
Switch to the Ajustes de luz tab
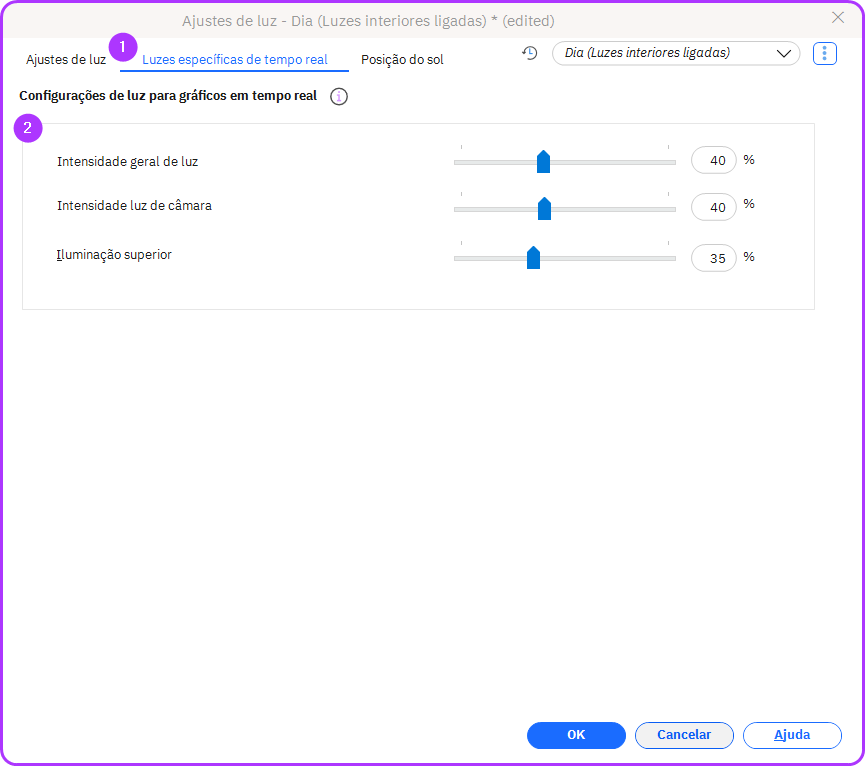point(66,60)
